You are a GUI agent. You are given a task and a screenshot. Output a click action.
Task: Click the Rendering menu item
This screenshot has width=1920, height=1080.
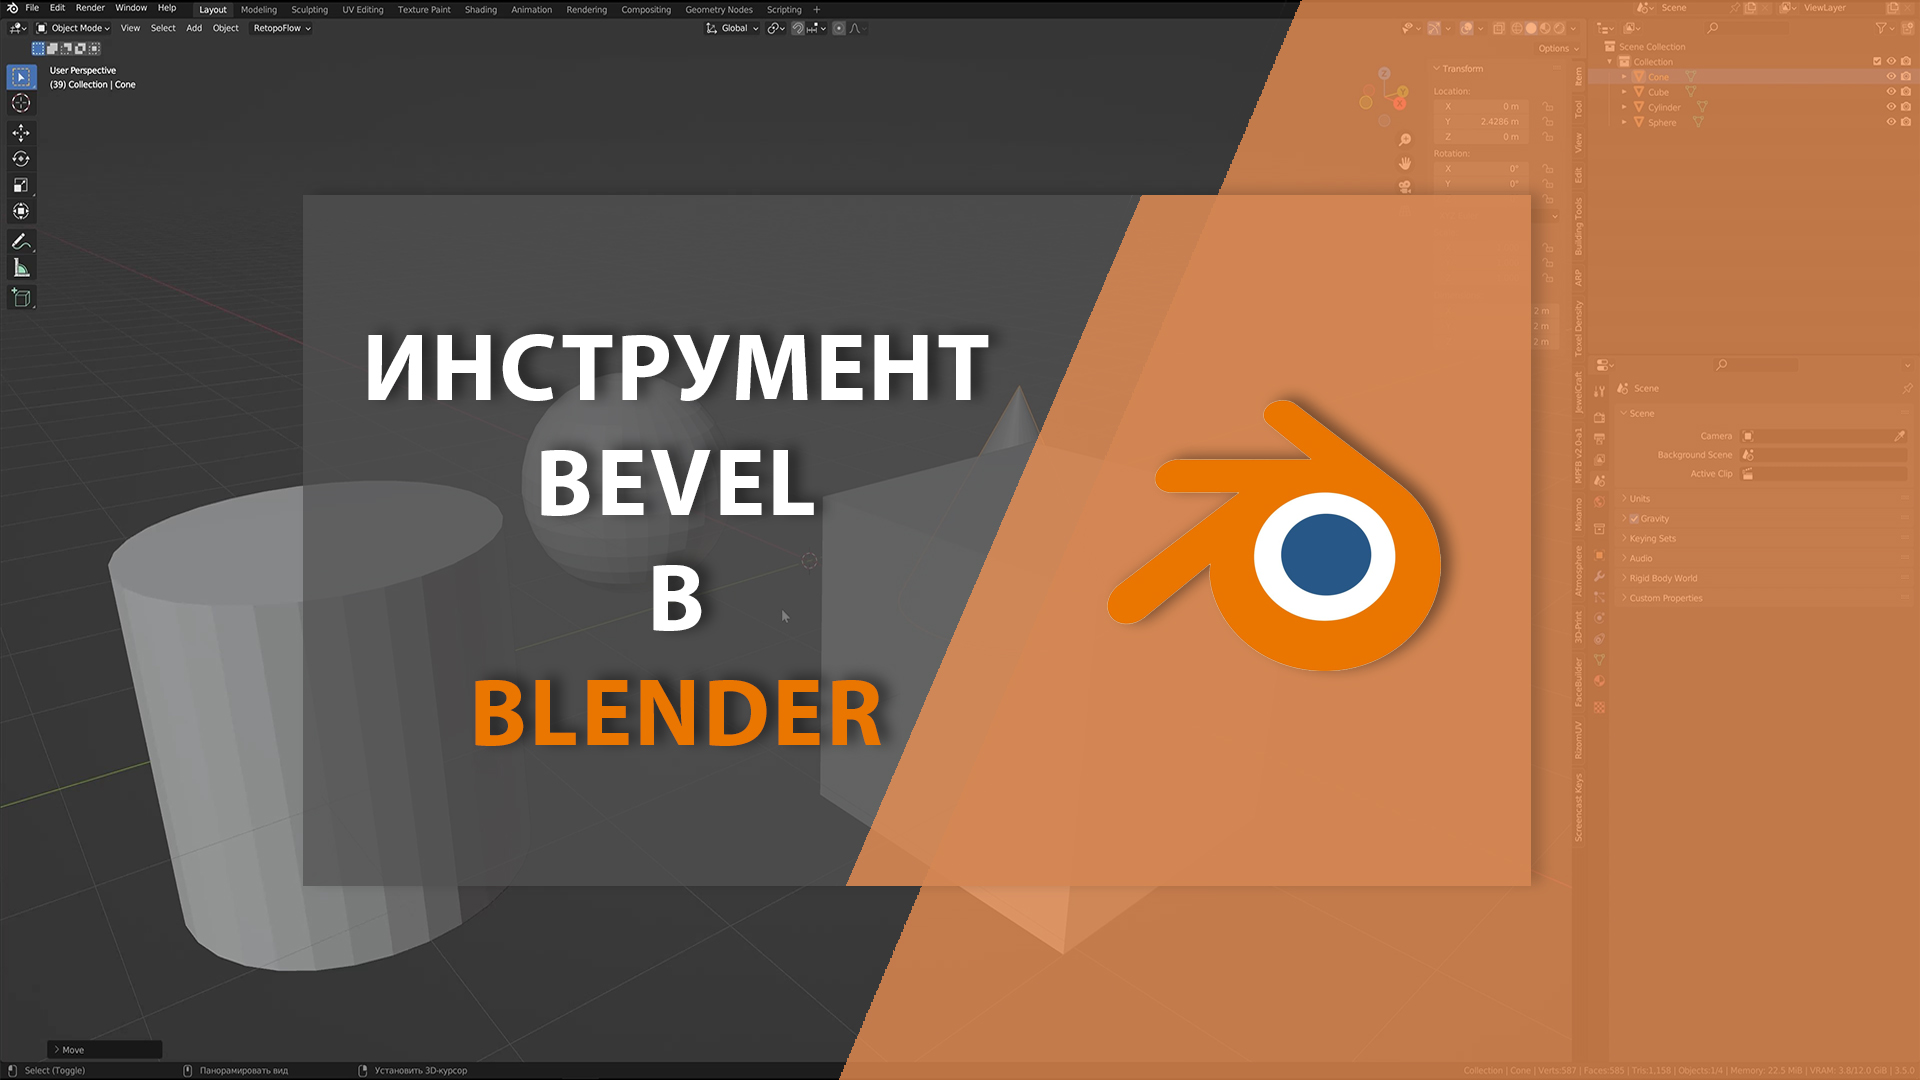tap(583, 9)
